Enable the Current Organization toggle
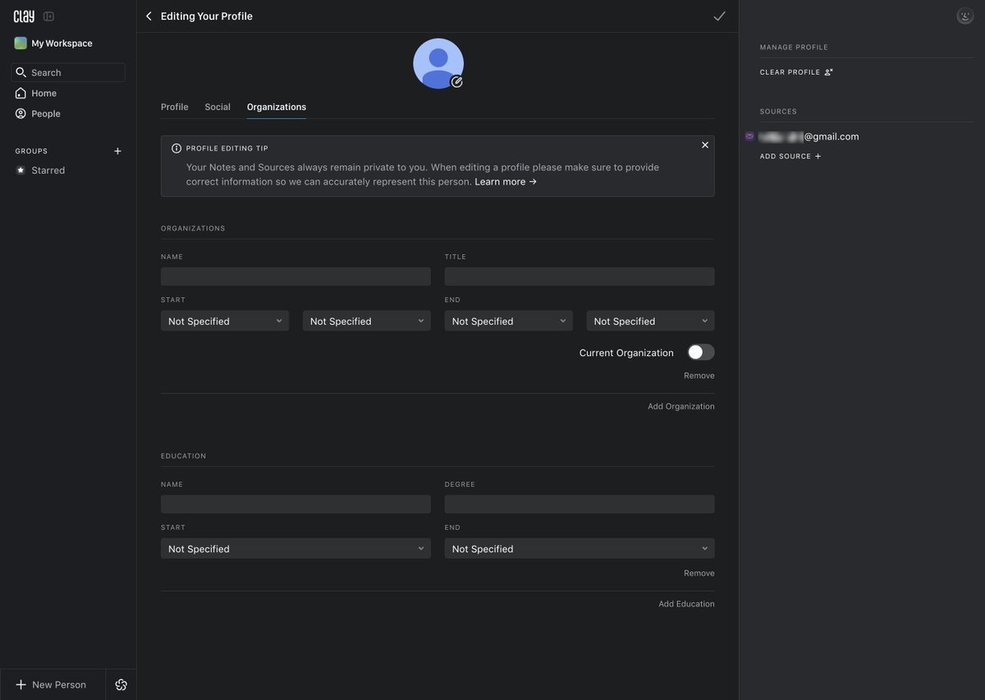This screenshot has height=700, width=985. [x=701, y=352]
